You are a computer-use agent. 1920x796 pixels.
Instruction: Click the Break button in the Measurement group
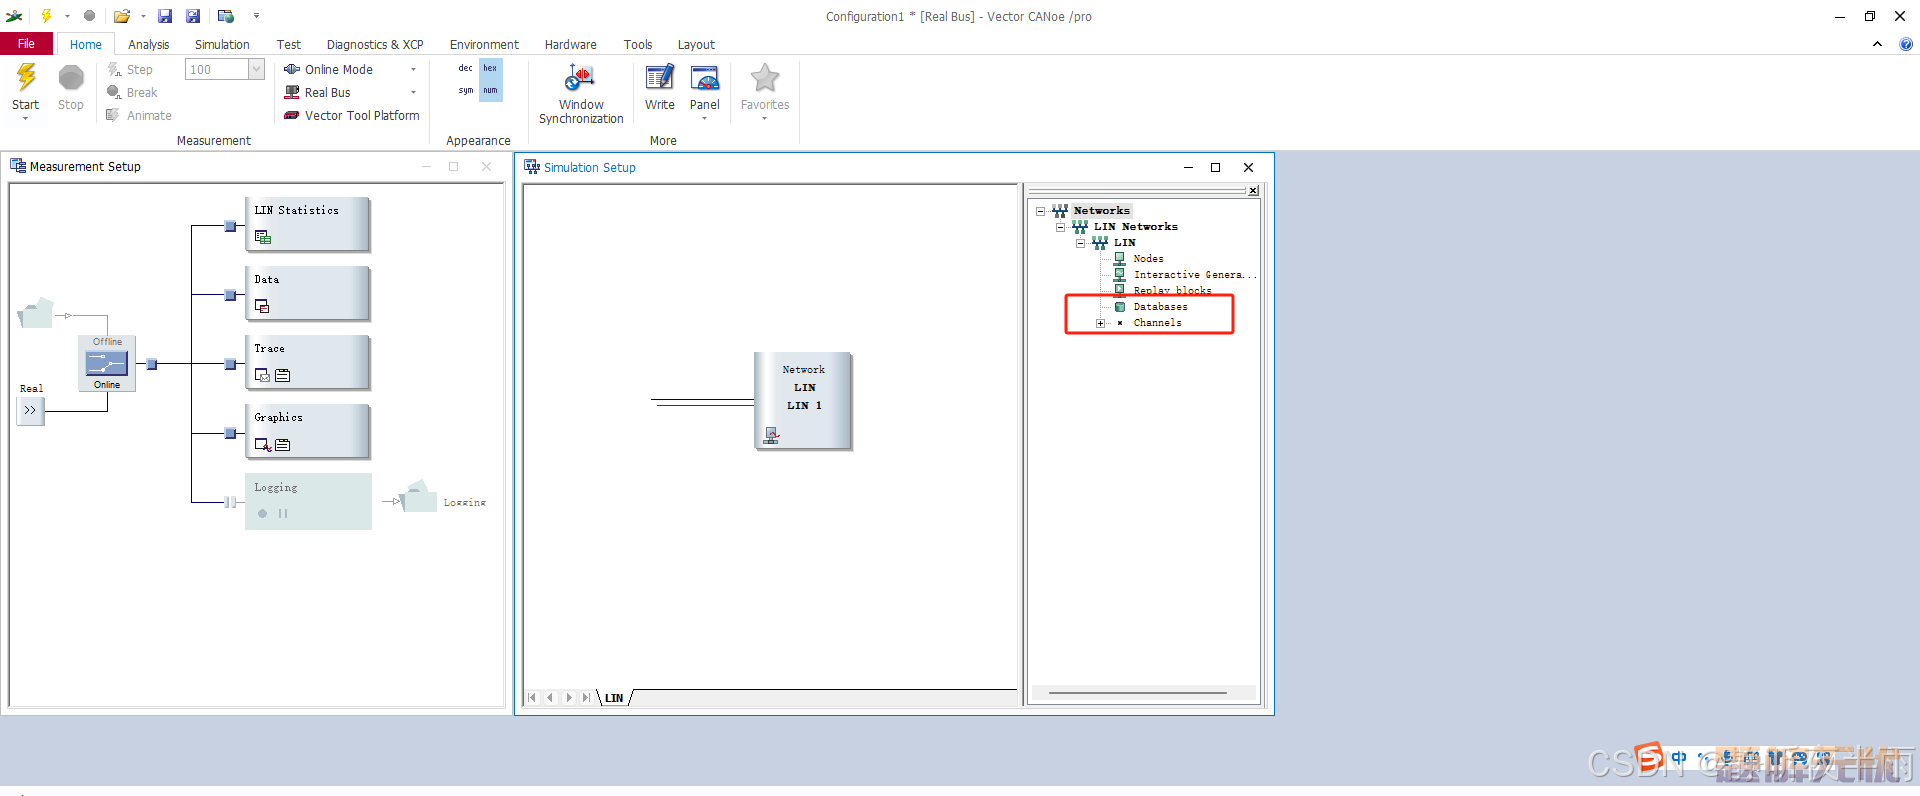(132, 92)
